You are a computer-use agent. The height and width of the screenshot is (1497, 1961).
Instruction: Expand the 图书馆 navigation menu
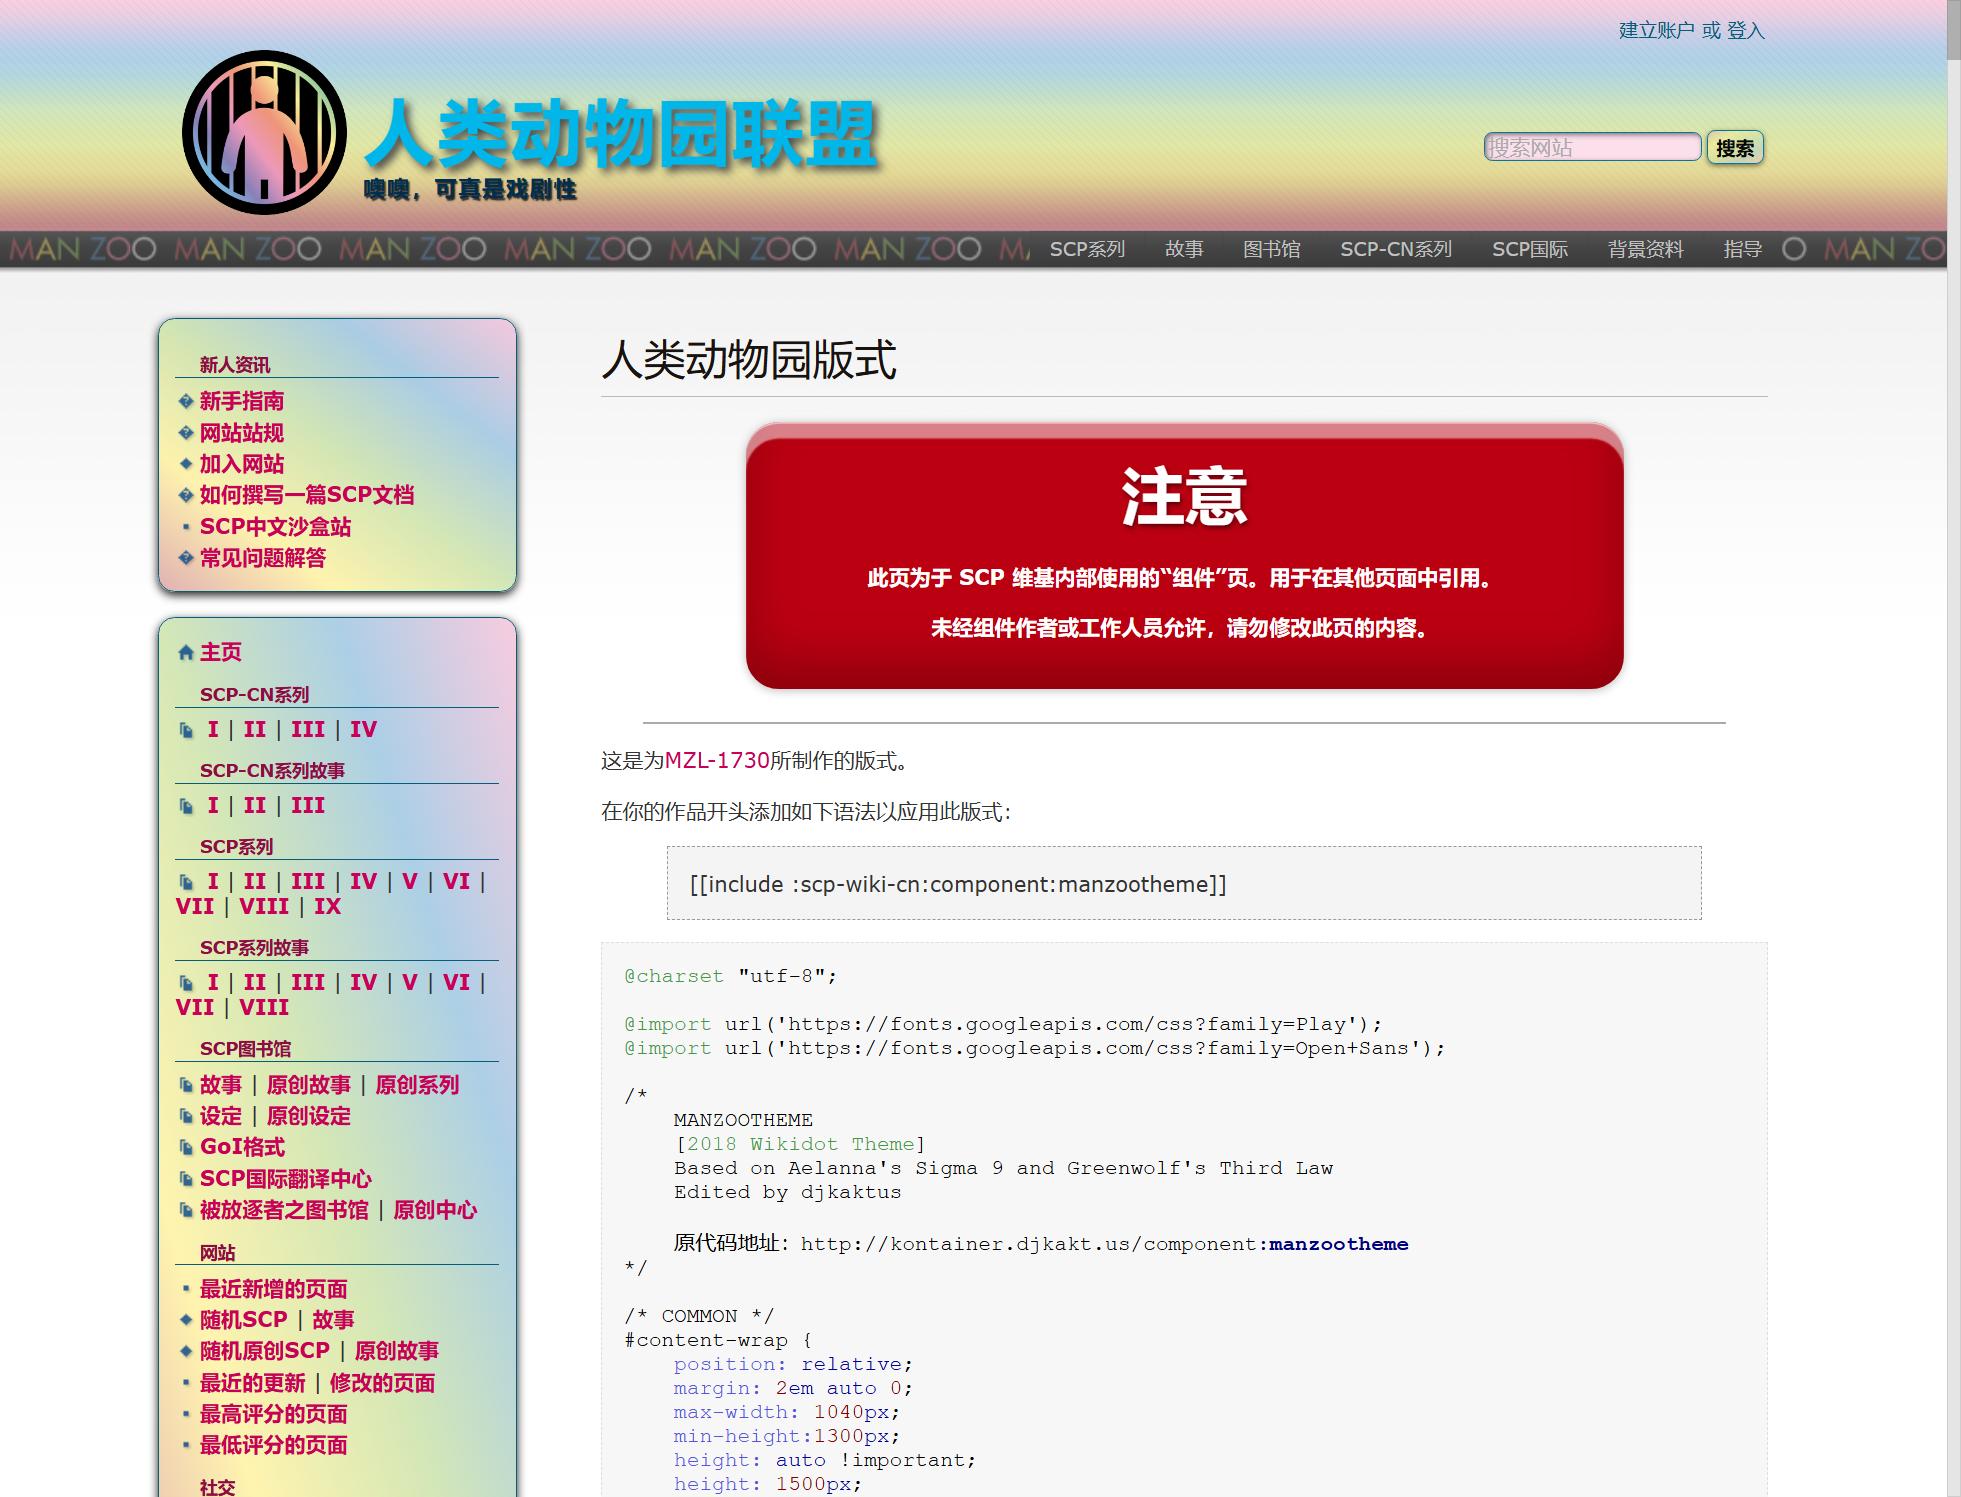1271,249
